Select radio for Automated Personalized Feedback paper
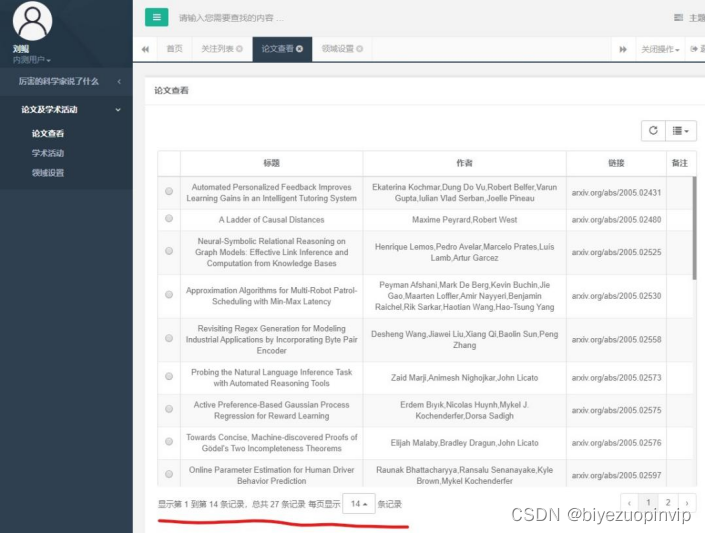Viewport: 706px width, 534px height. [169, 191]
